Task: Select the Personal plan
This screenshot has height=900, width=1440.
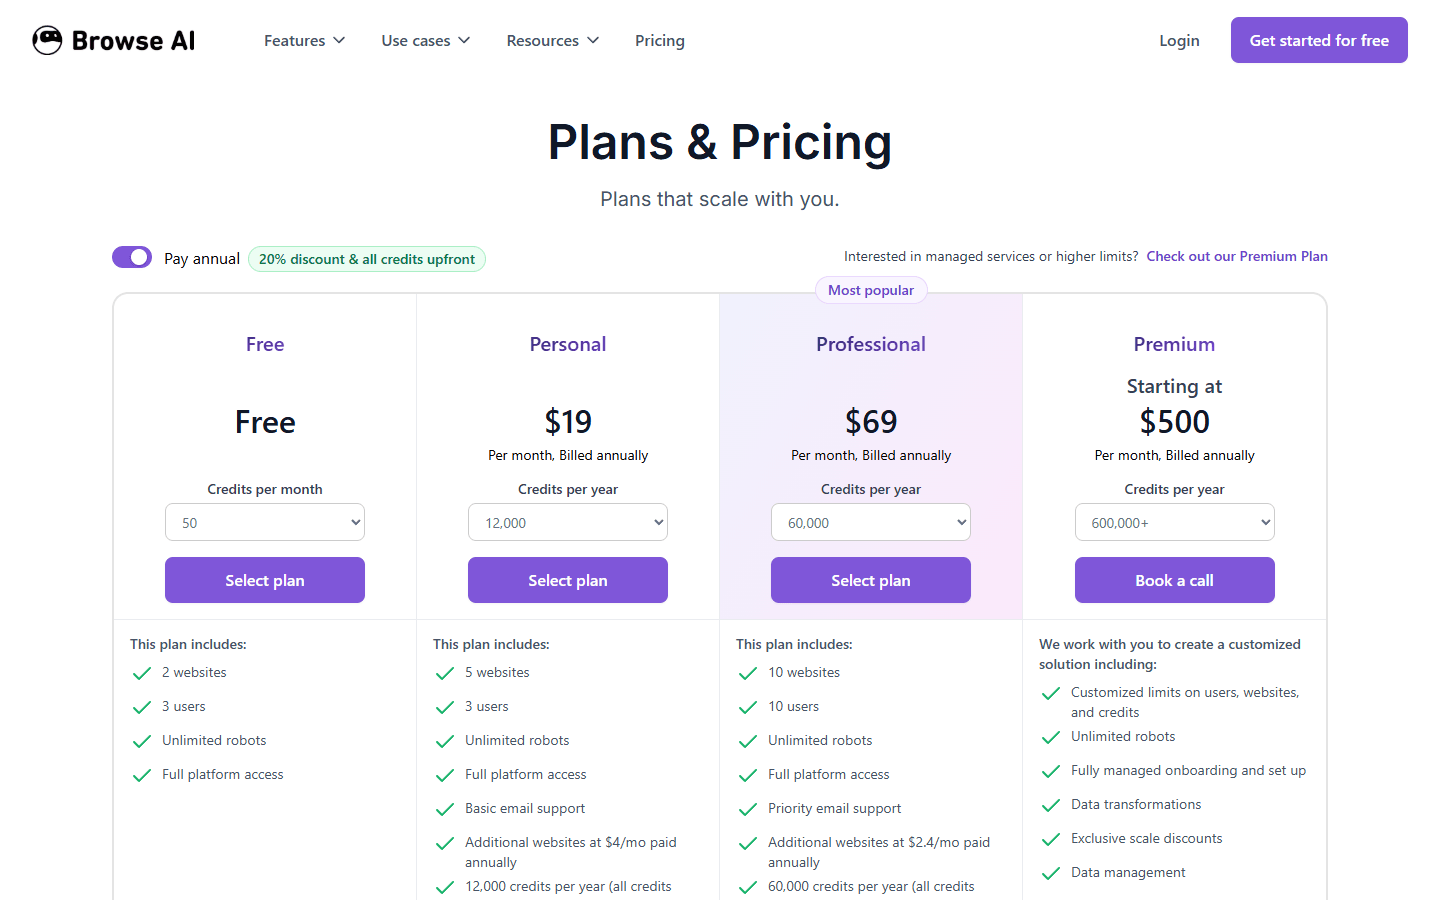Action: (x=567, y=580)
